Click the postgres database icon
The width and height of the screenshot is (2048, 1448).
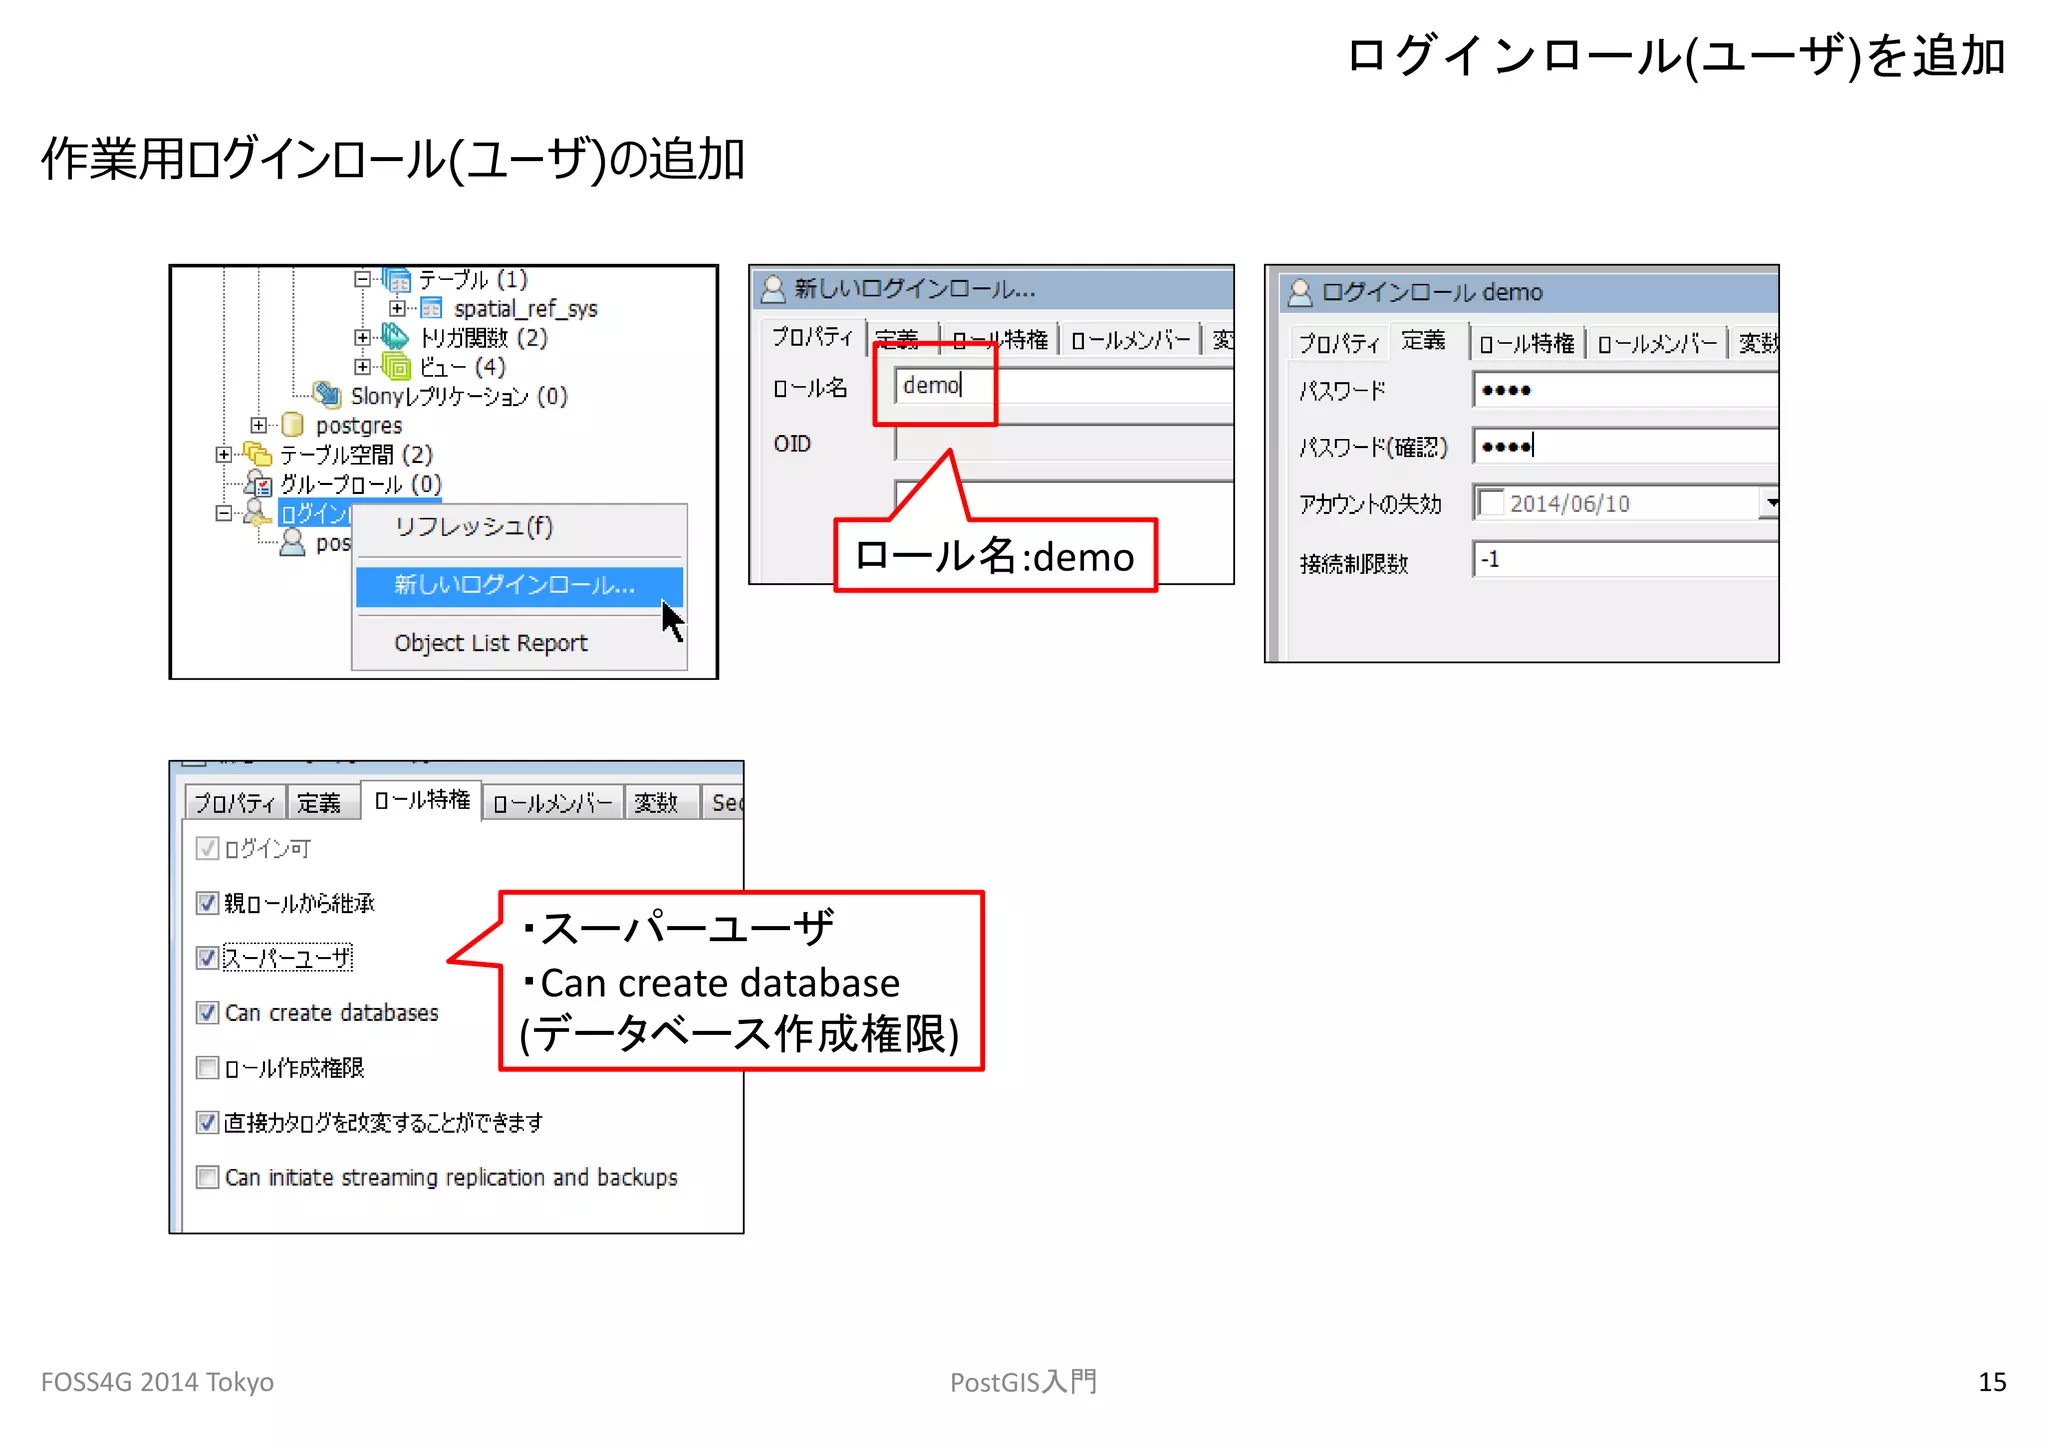click(292, 425)
